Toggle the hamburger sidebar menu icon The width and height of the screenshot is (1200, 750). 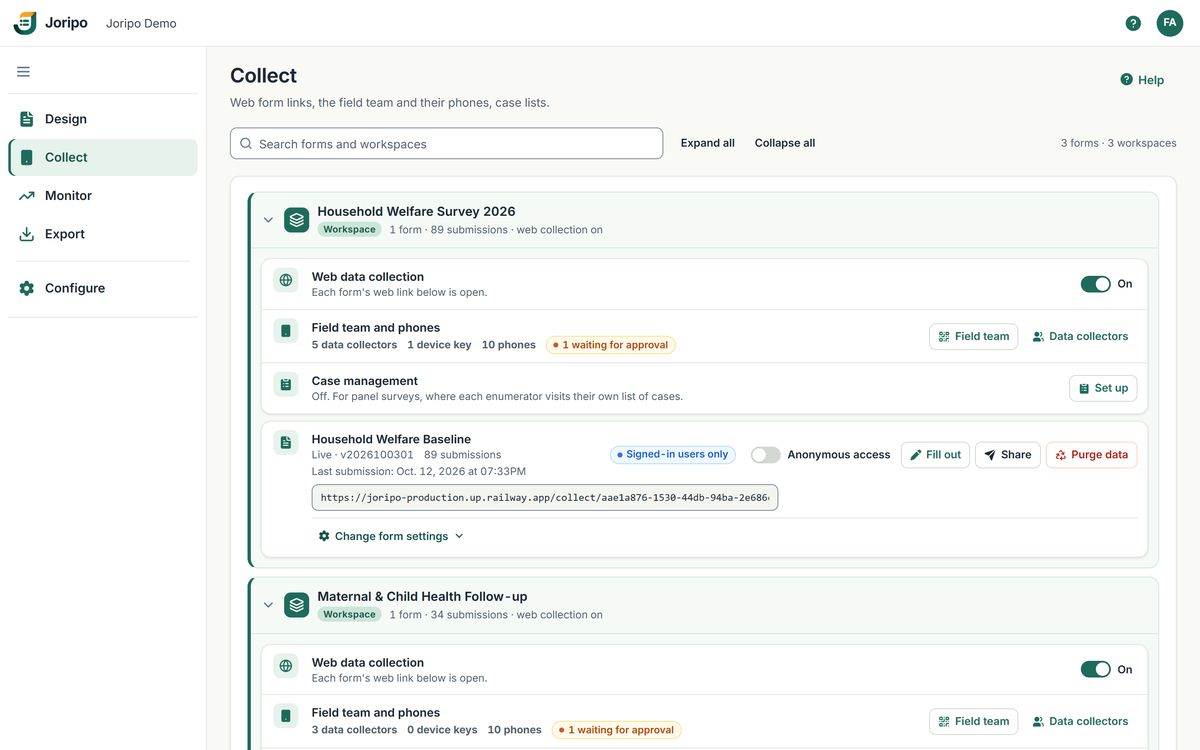(x=23, y=71)
